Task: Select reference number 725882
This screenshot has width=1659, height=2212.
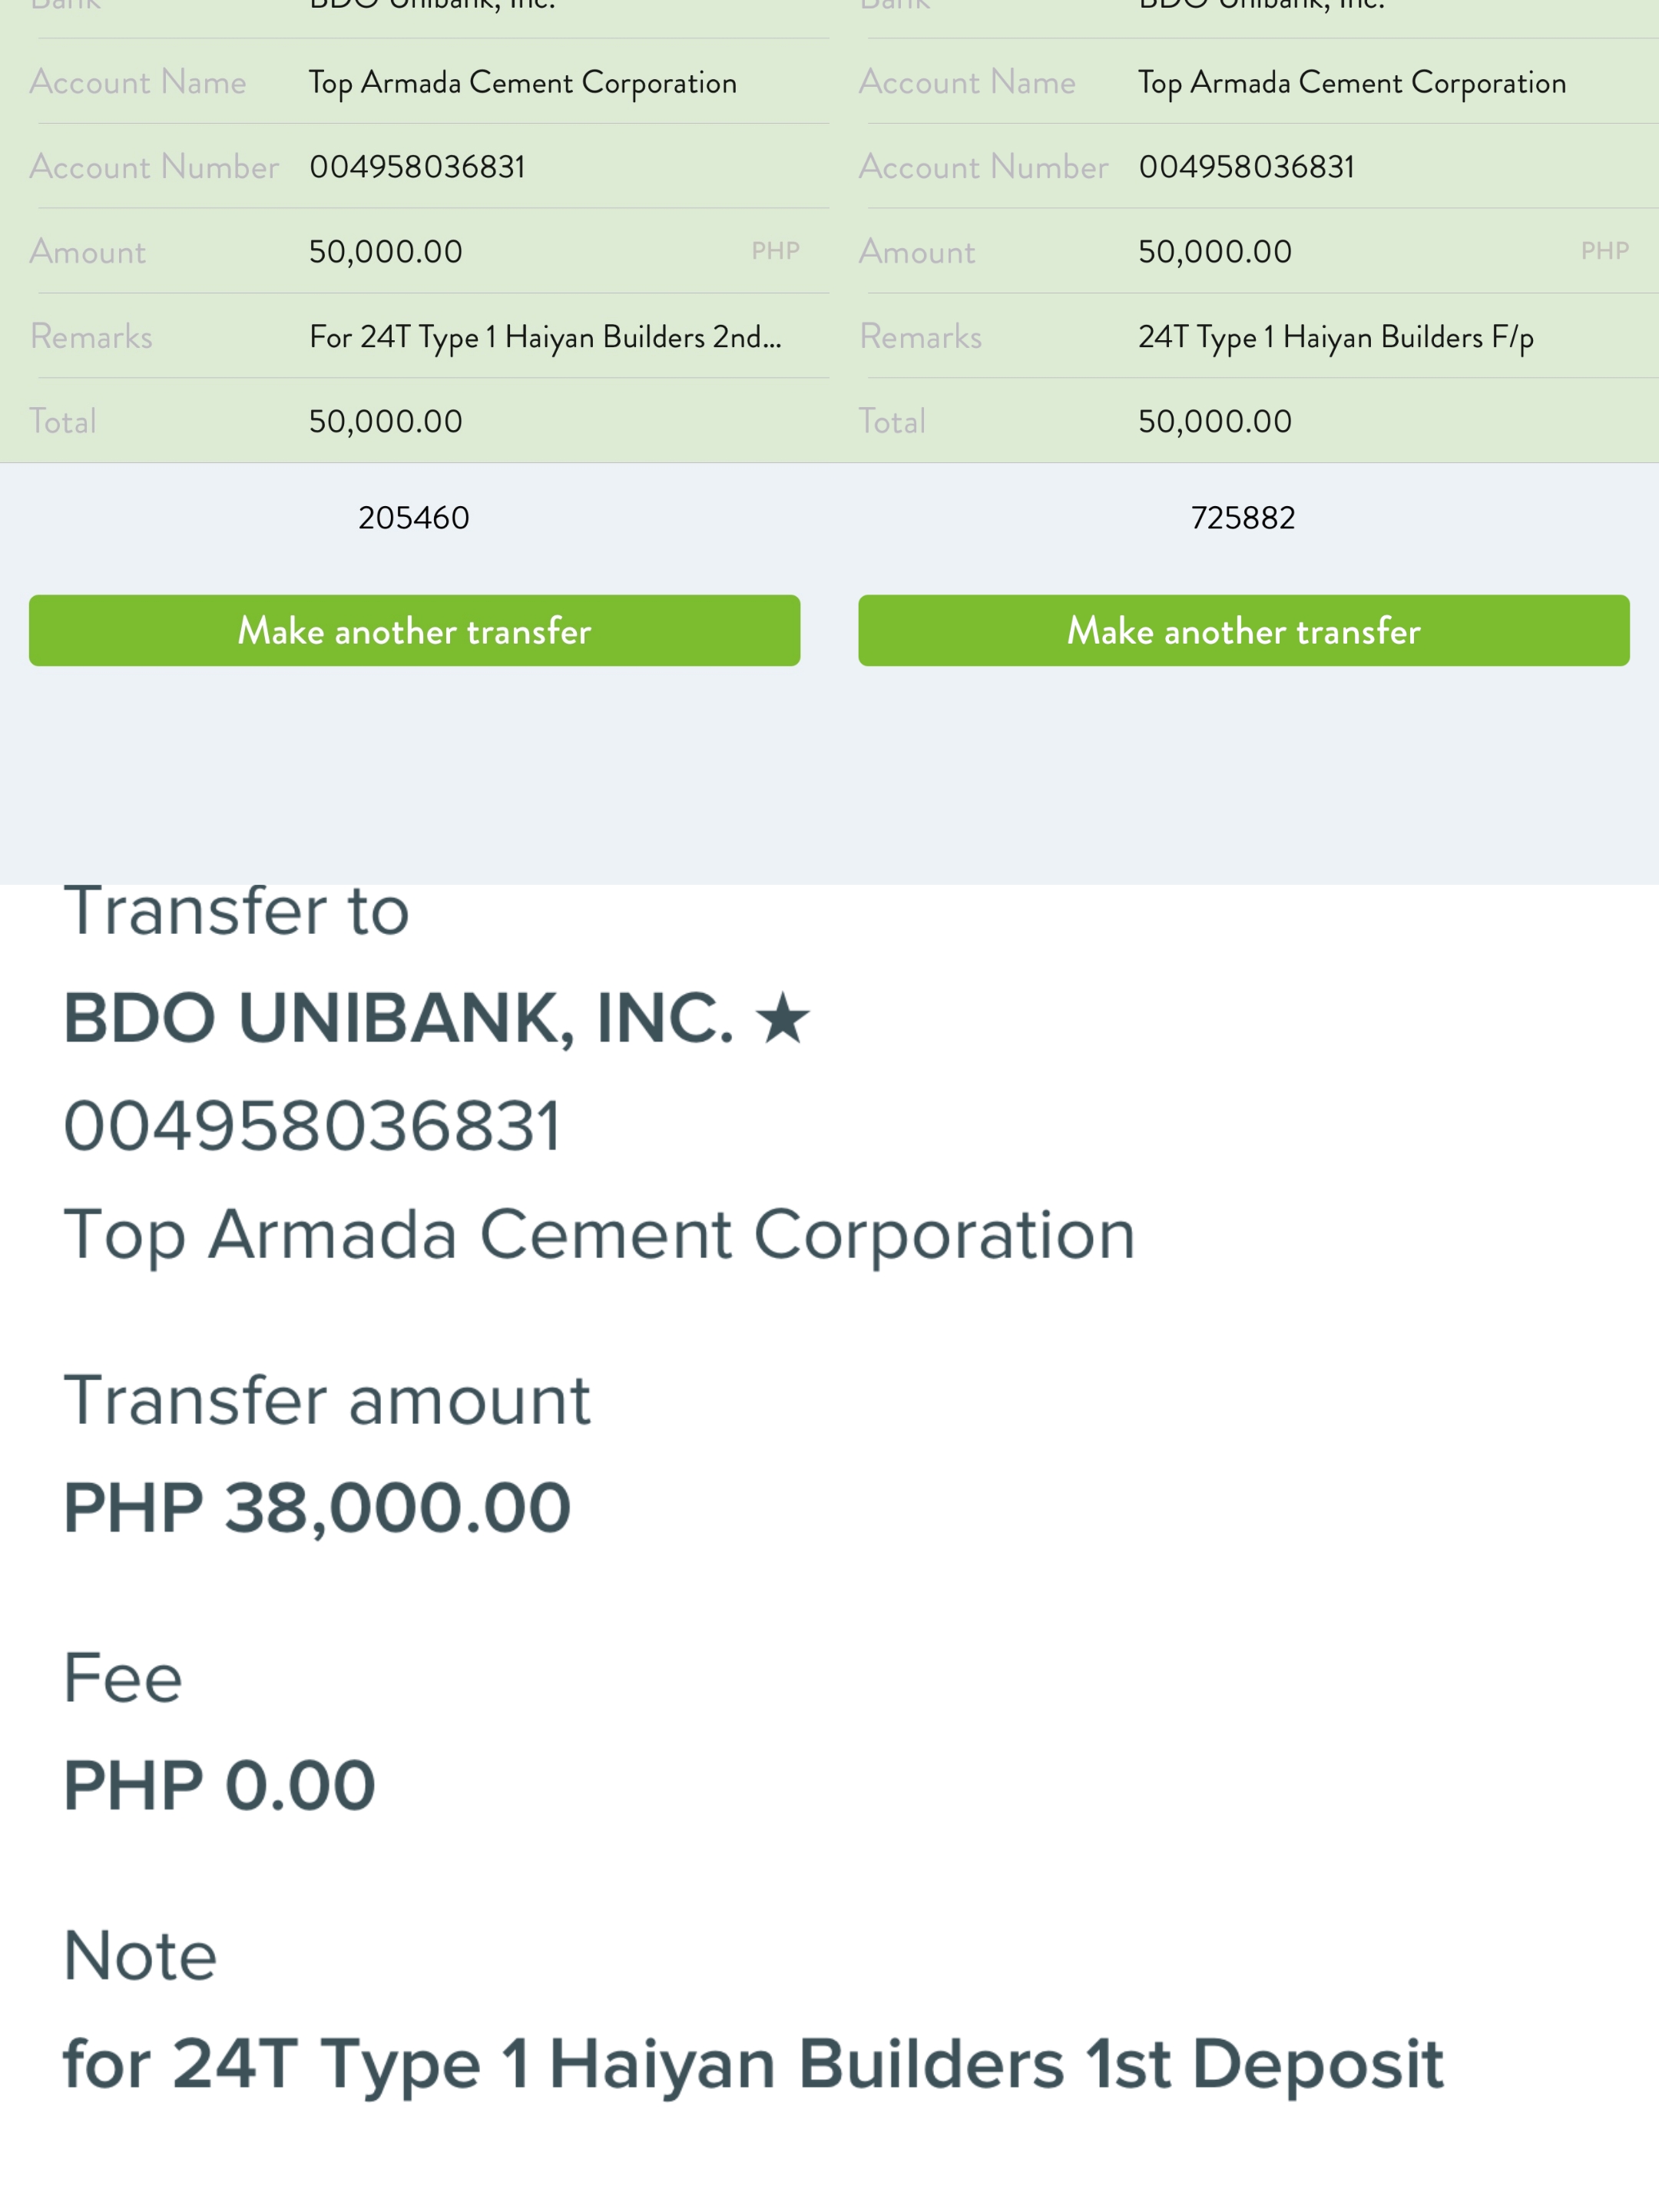Action: click(1242, 517)
